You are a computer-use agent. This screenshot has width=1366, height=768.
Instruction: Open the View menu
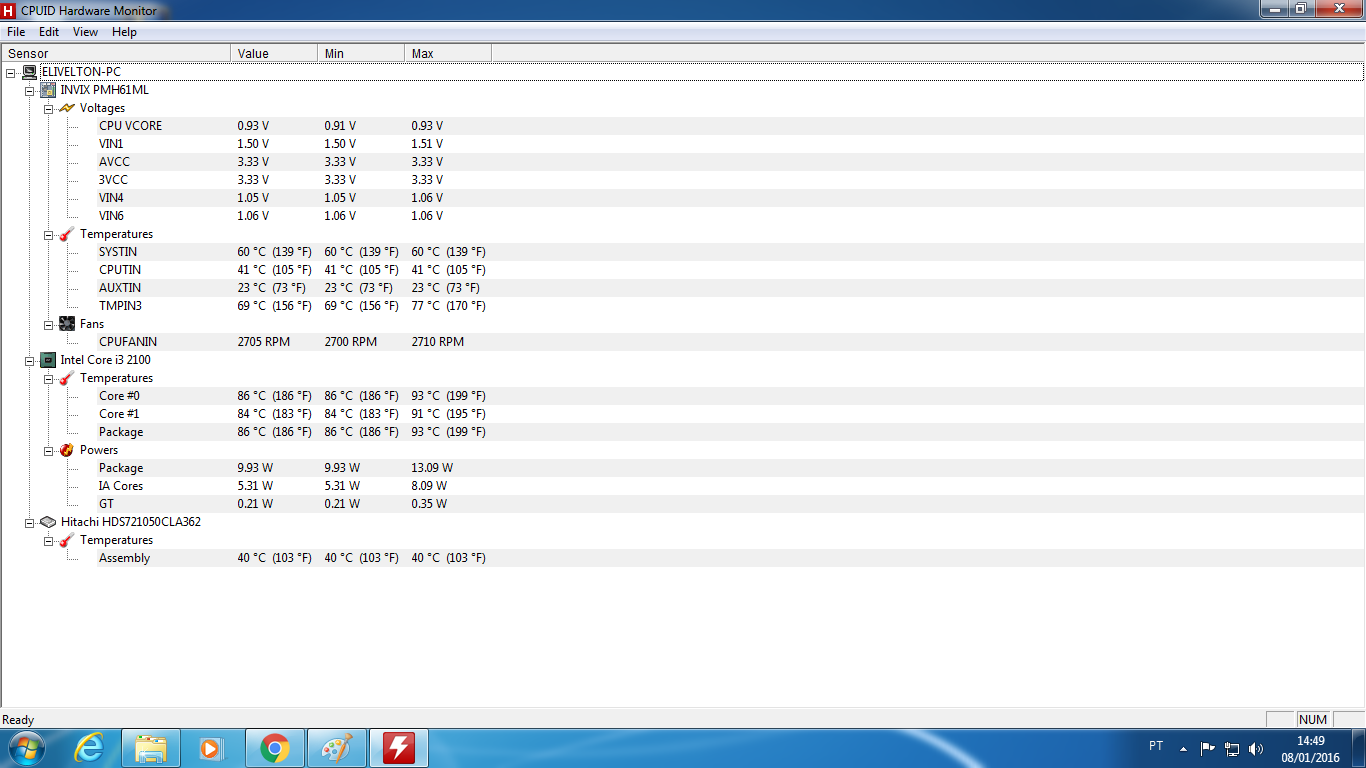(x=85, y=32)
